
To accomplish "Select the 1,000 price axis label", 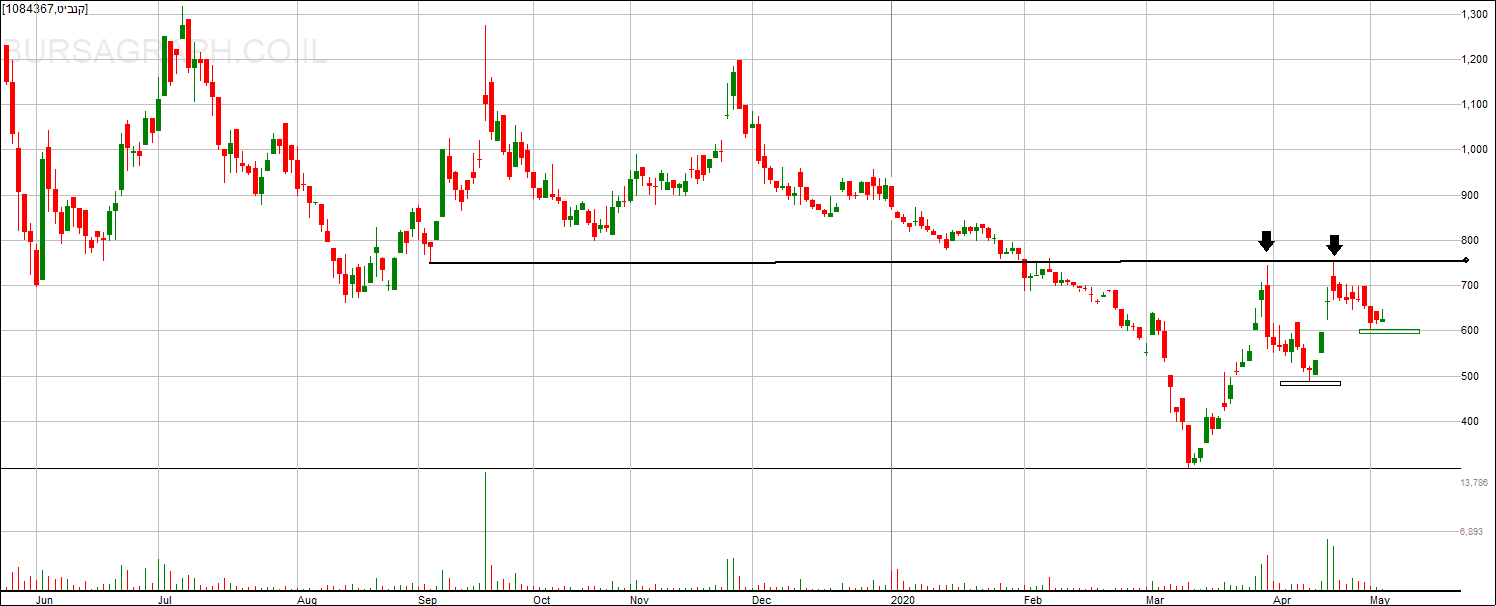I will [x=1475, y=150].
